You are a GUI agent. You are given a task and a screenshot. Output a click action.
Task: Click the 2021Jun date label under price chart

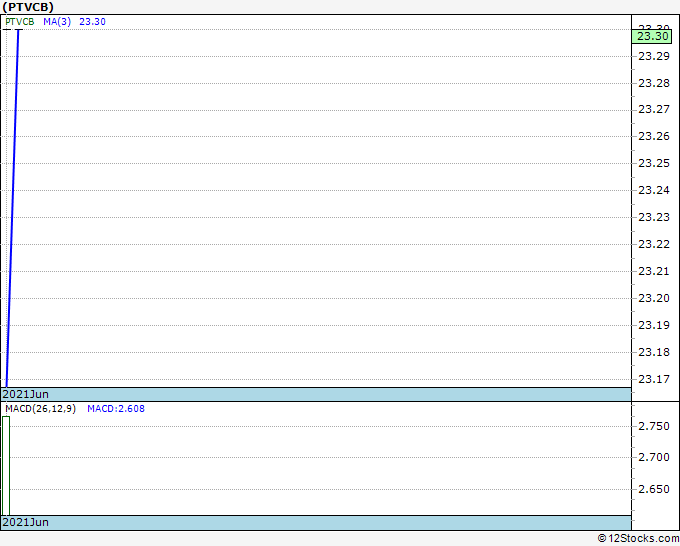25,394
